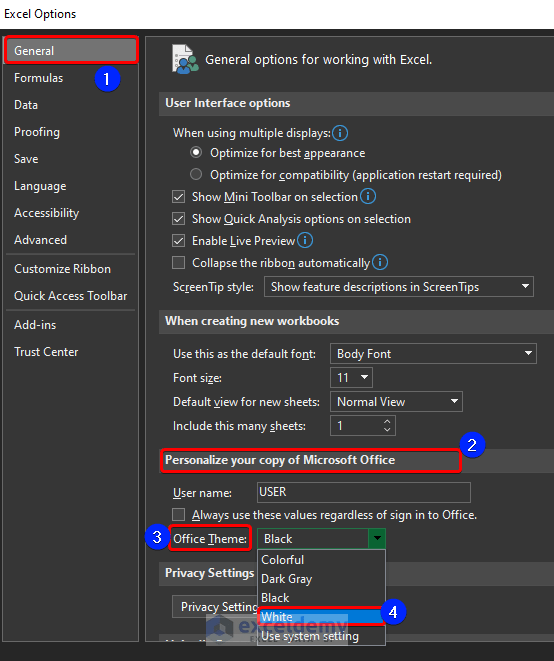
Task: Choose Colorful theme from the list
Action: pos(321,560)
